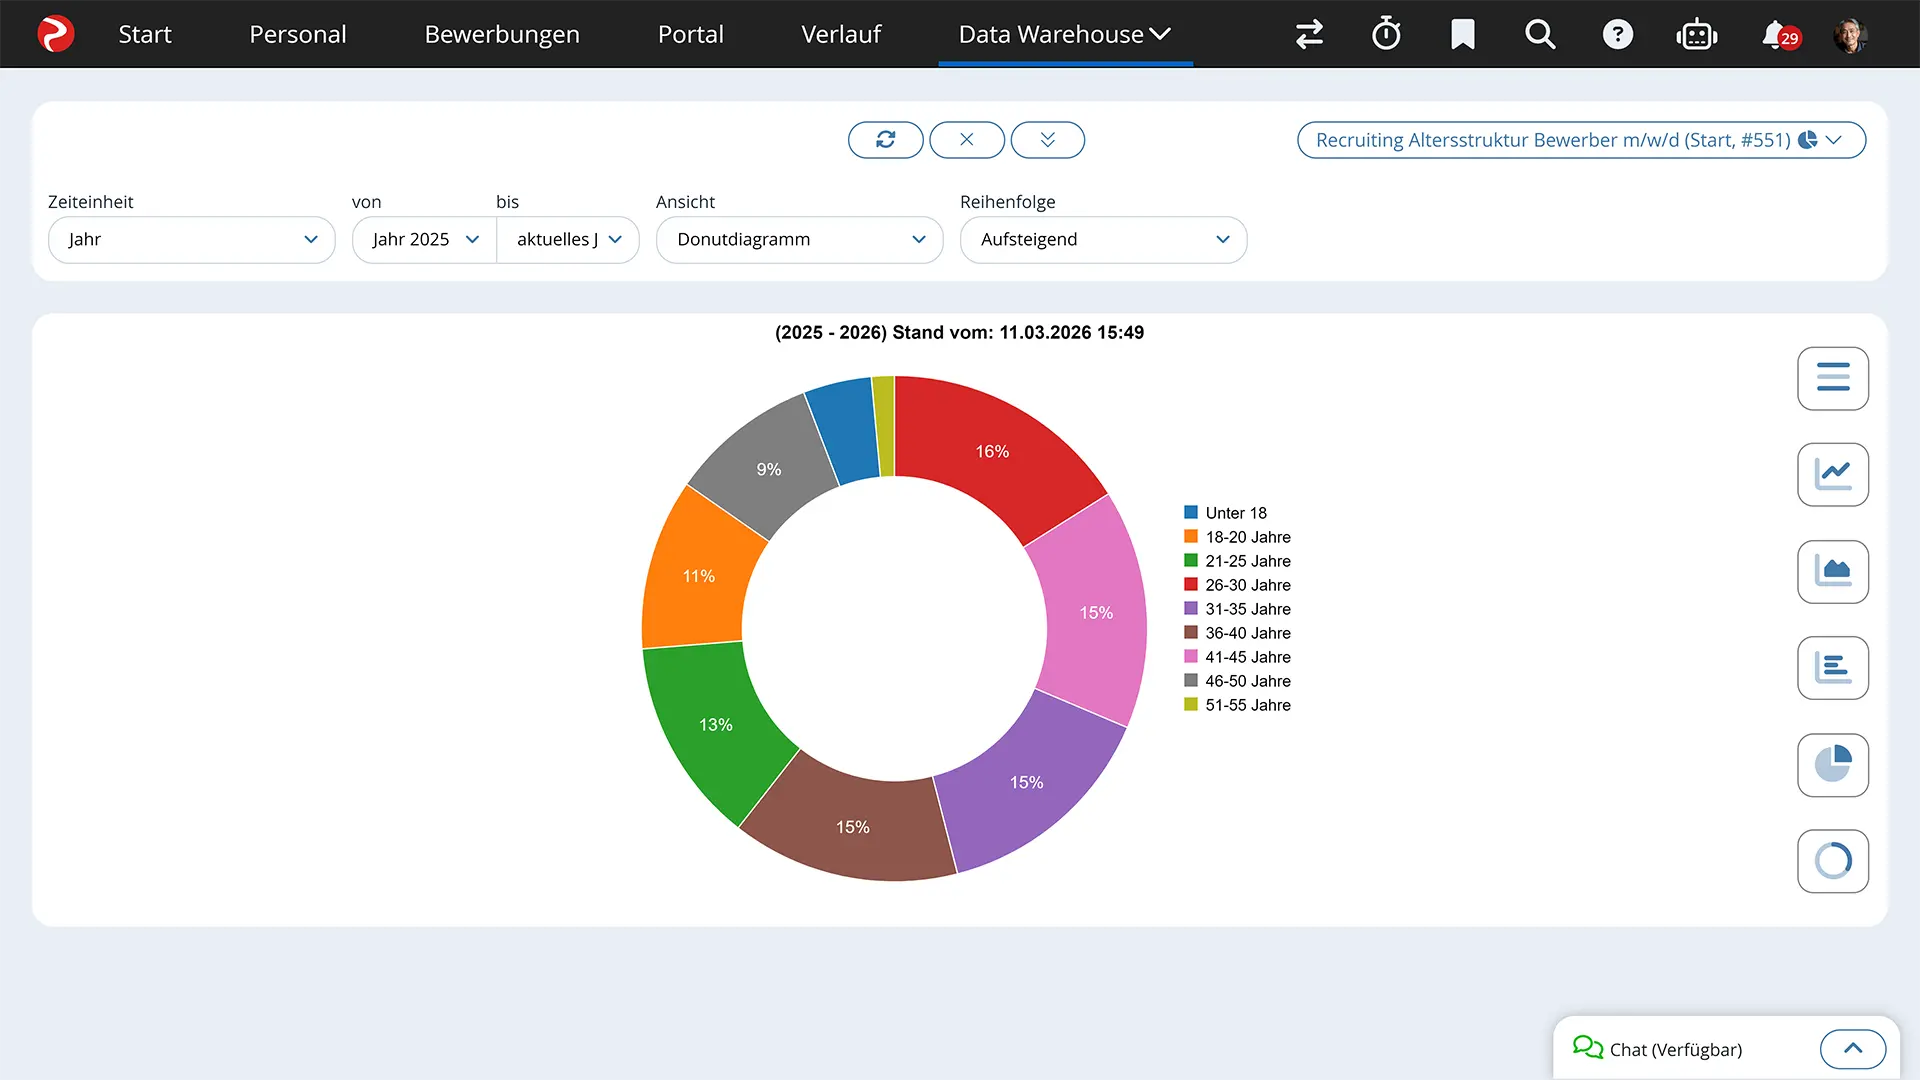This screenshot has width=1920, height=1080.
Task: Click the green 21-25 Jahre legend swatch
Action: click(x=1190, y=560)
